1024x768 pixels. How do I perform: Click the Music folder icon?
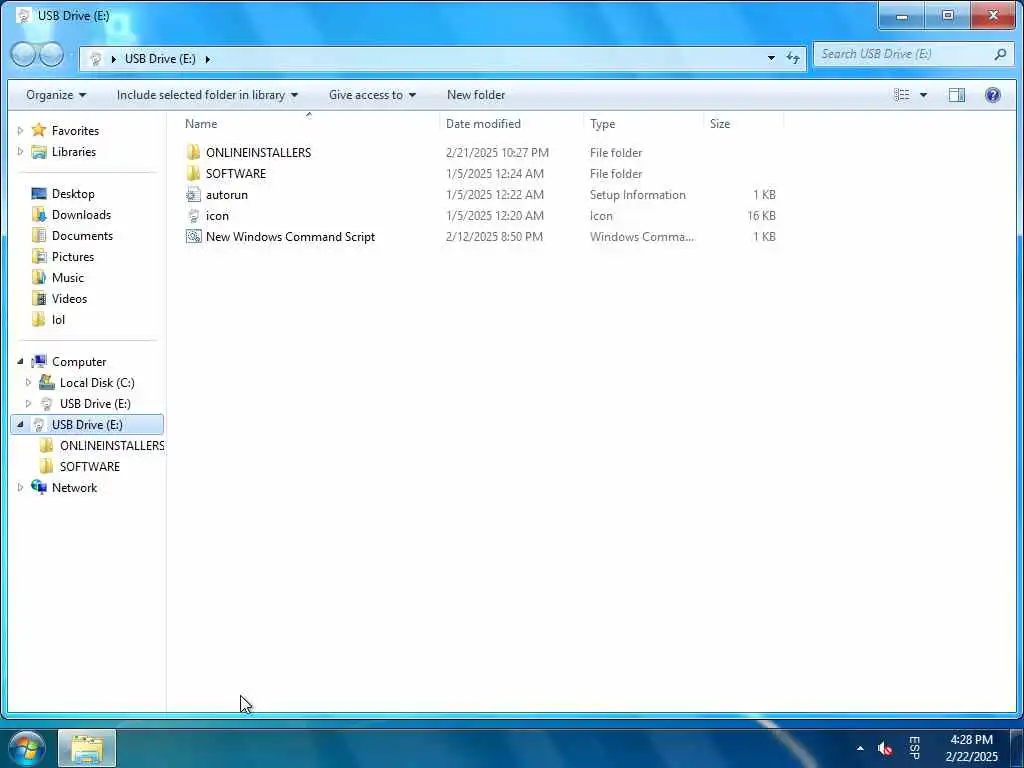39,277
